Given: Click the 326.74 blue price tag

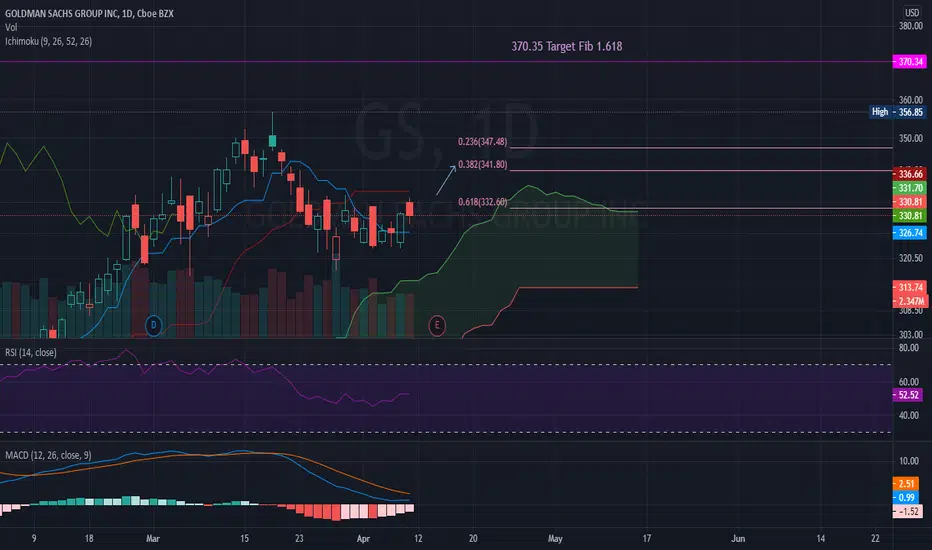Looking at the screenshot, I should pos(909,233).
